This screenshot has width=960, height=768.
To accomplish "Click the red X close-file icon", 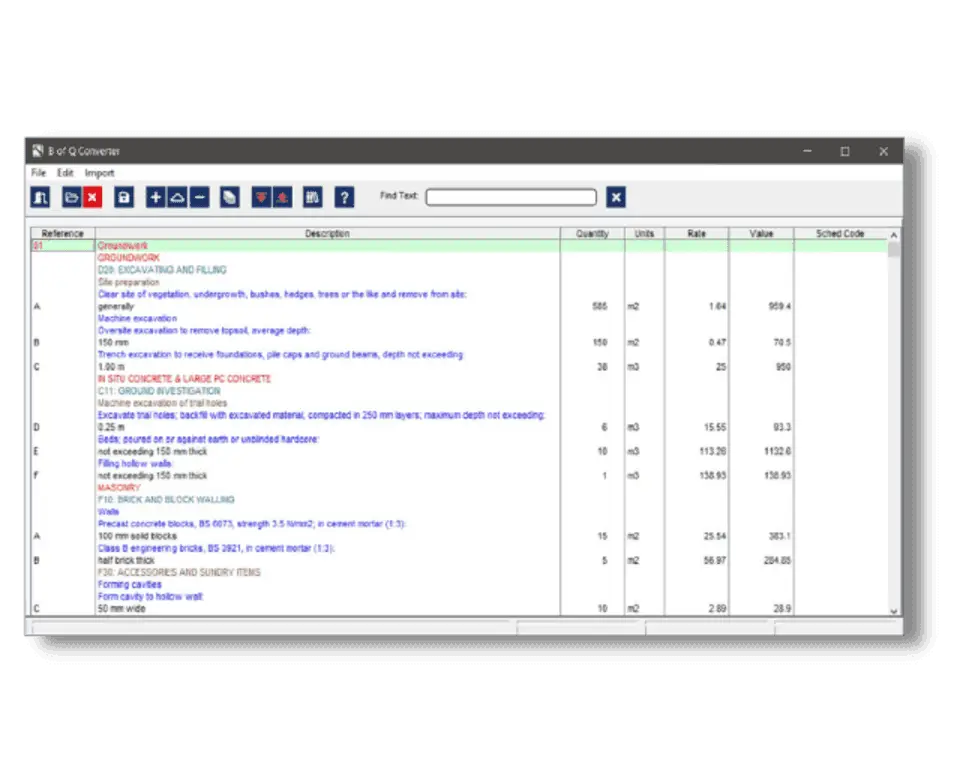I will point(92,197).
